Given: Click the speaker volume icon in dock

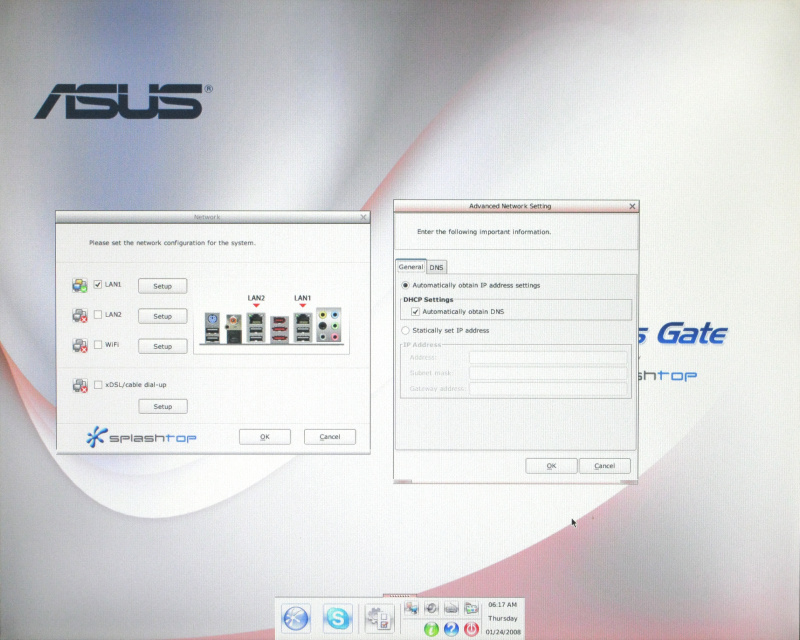Looking at the screenshot, I should click(432, 608).
